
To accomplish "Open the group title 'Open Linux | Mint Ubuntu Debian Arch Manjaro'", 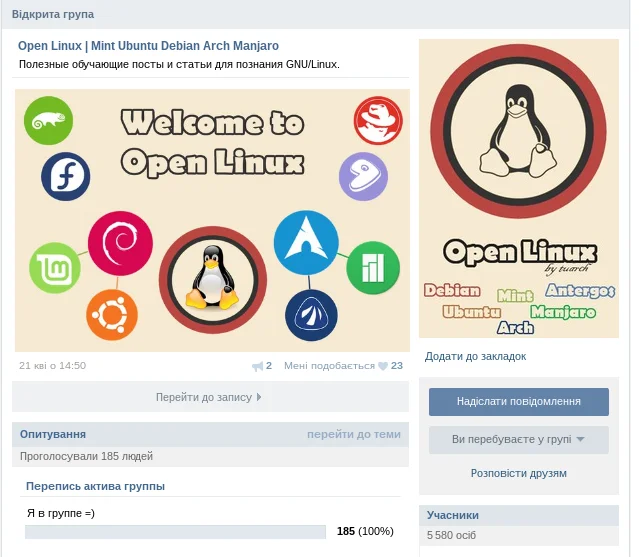I will 148,46.
